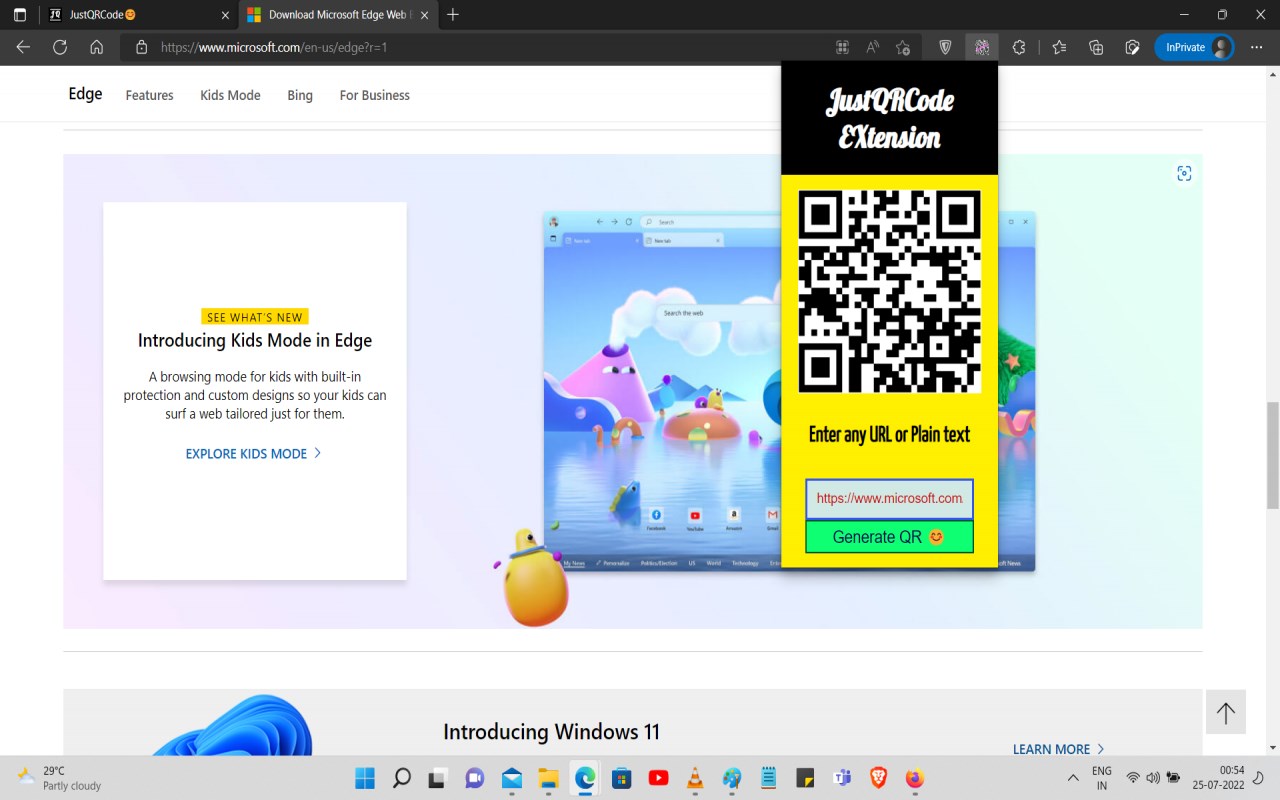Open Kids Mode in the site navigation

click(x=230, y=95)
